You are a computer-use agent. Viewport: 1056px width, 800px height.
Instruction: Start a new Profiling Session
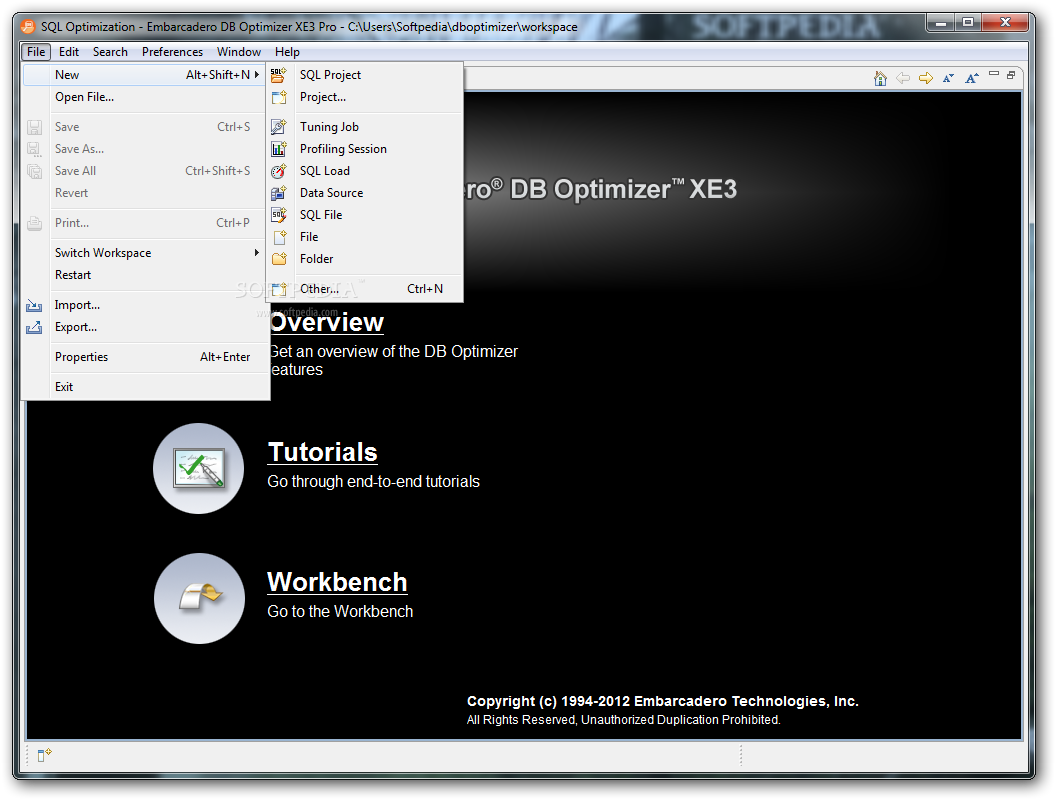click(x=366, y=149)
